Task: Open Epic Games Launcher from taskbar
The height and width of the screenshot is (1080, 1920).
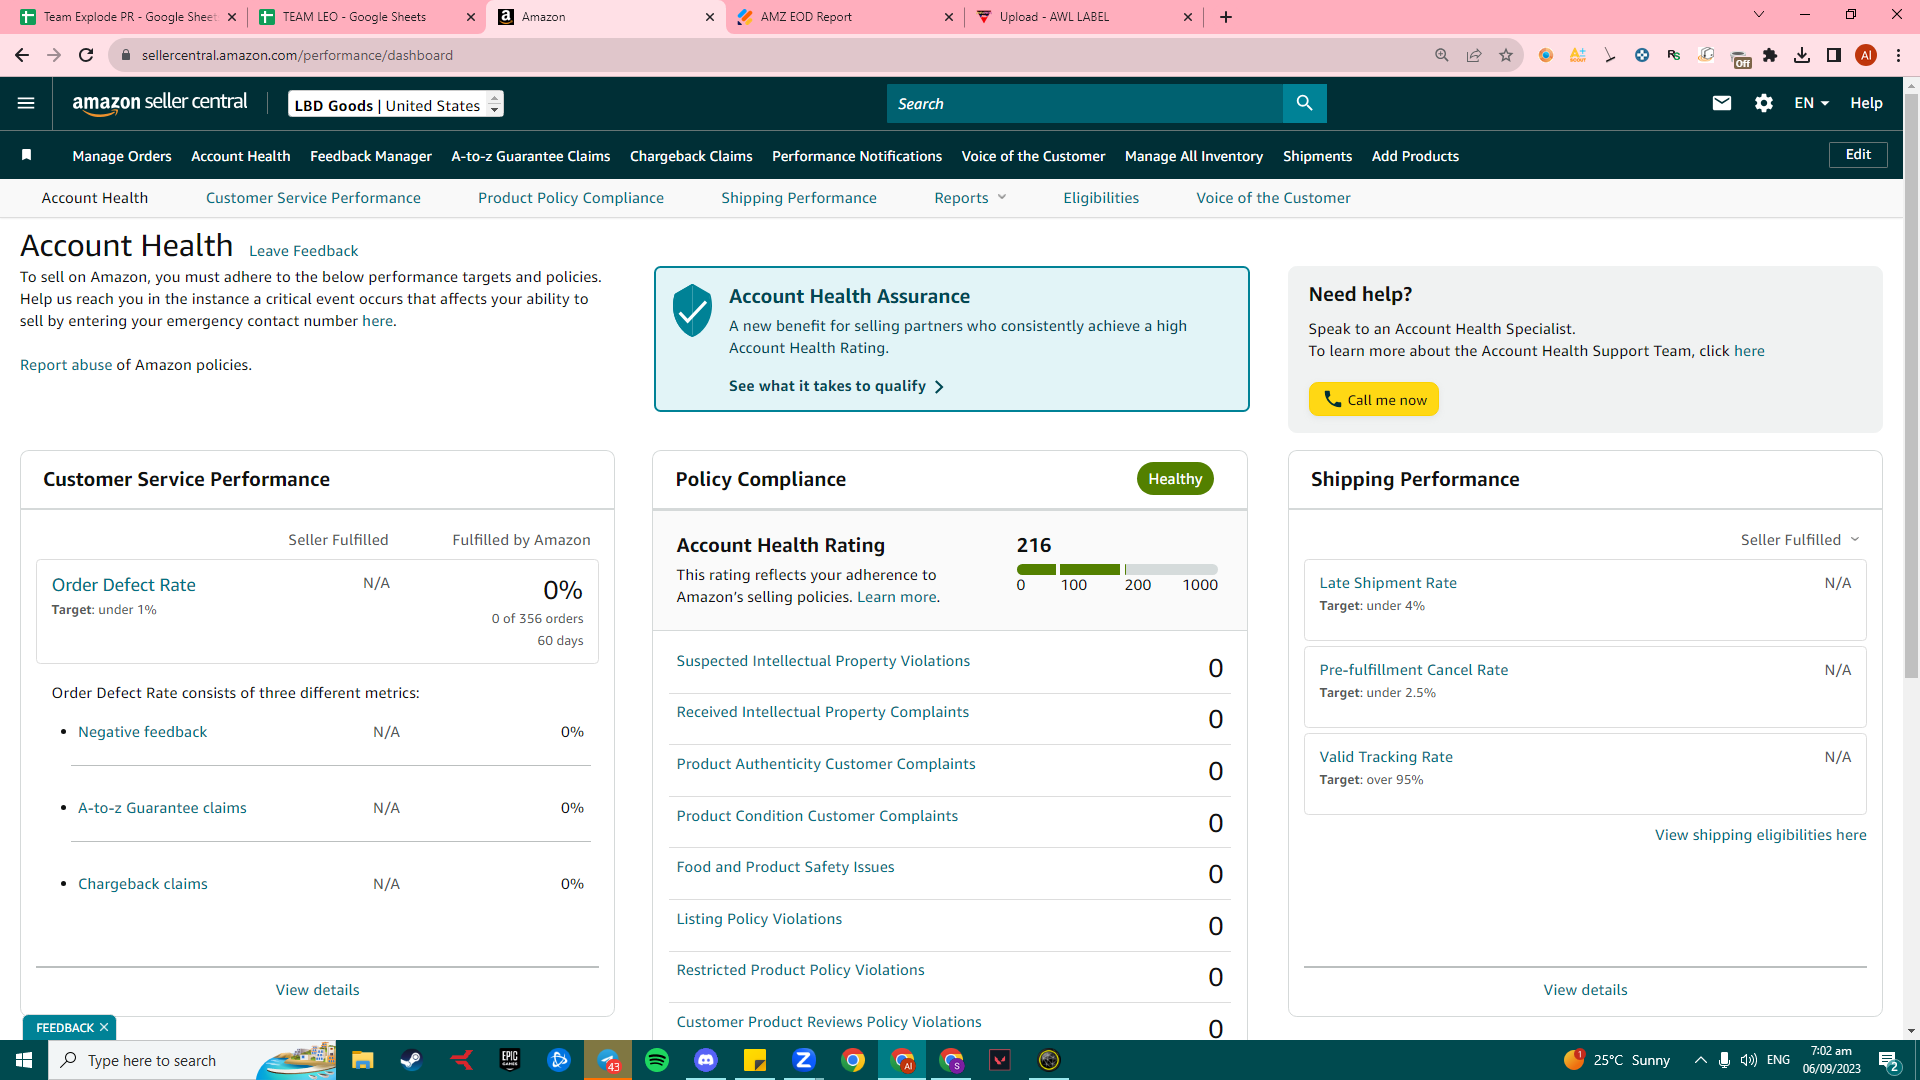Action: click(x=510, y=1060)
